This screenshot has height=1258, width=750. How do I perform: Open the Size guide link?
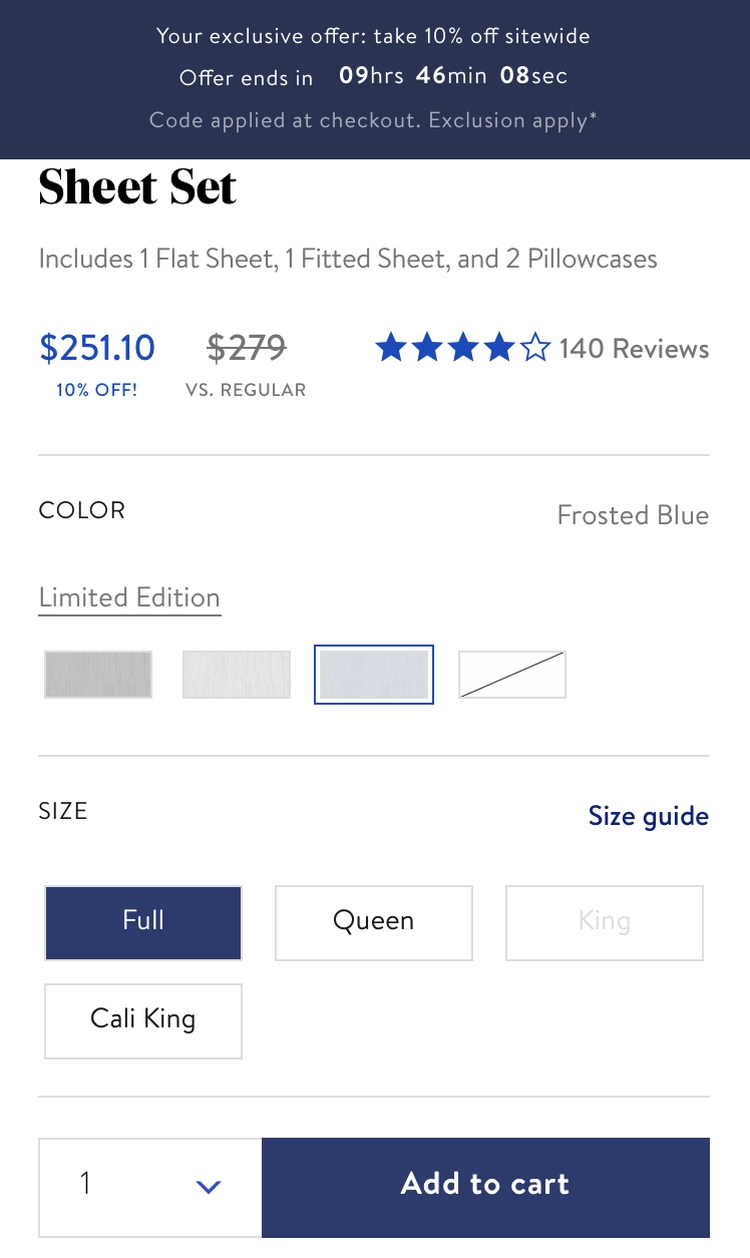[x=648, y=816]
